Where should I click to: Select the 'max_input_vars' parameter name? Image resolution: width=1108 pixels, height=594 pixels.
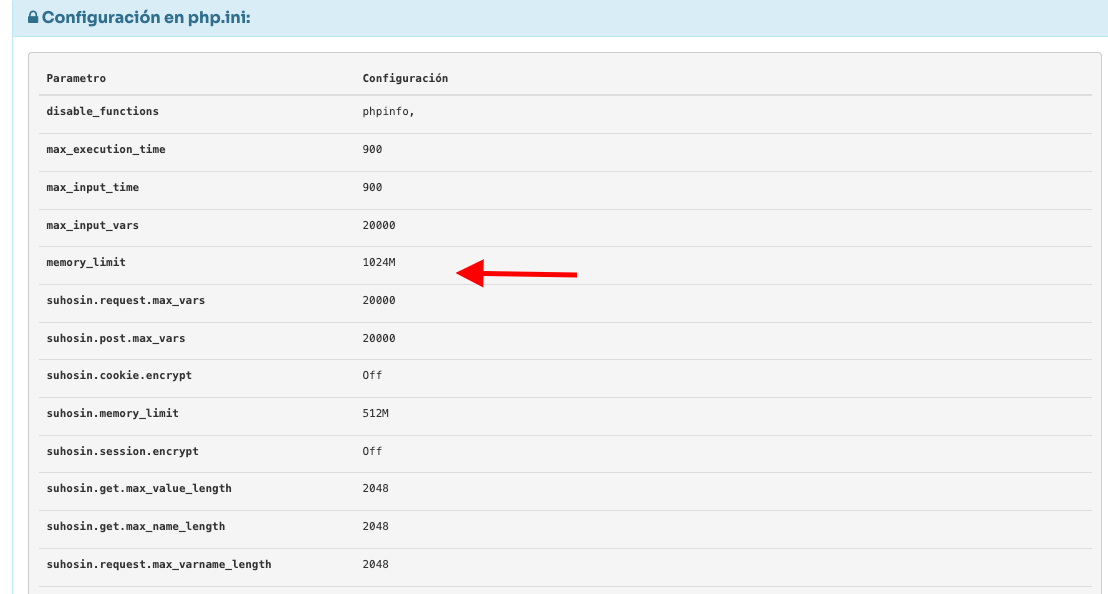click(93, 225)
